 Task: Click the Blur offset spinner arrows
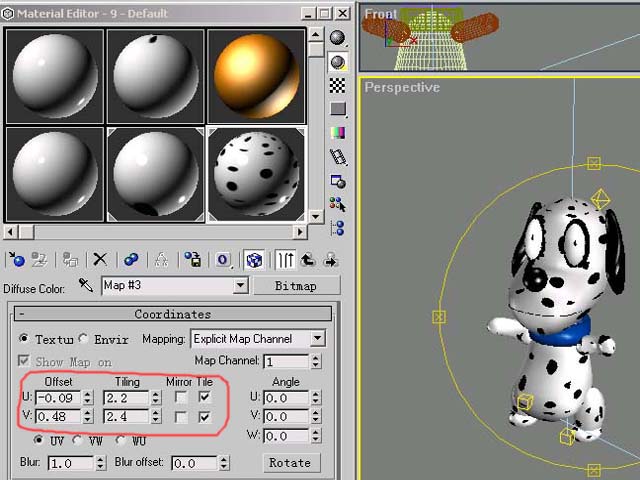224,463
